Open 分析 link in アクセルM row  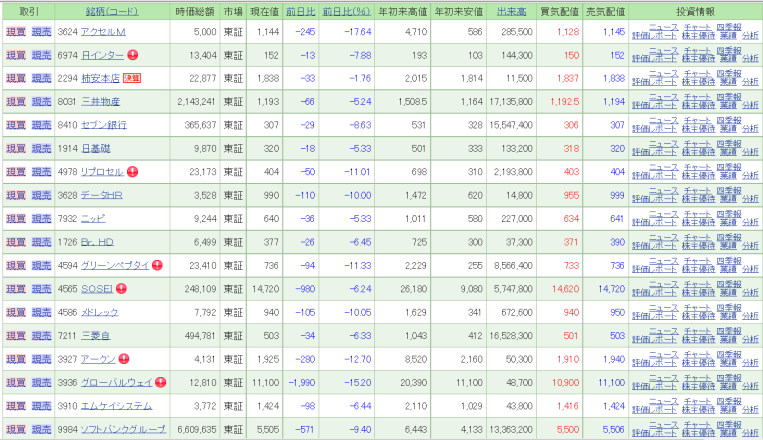point(750,36)
